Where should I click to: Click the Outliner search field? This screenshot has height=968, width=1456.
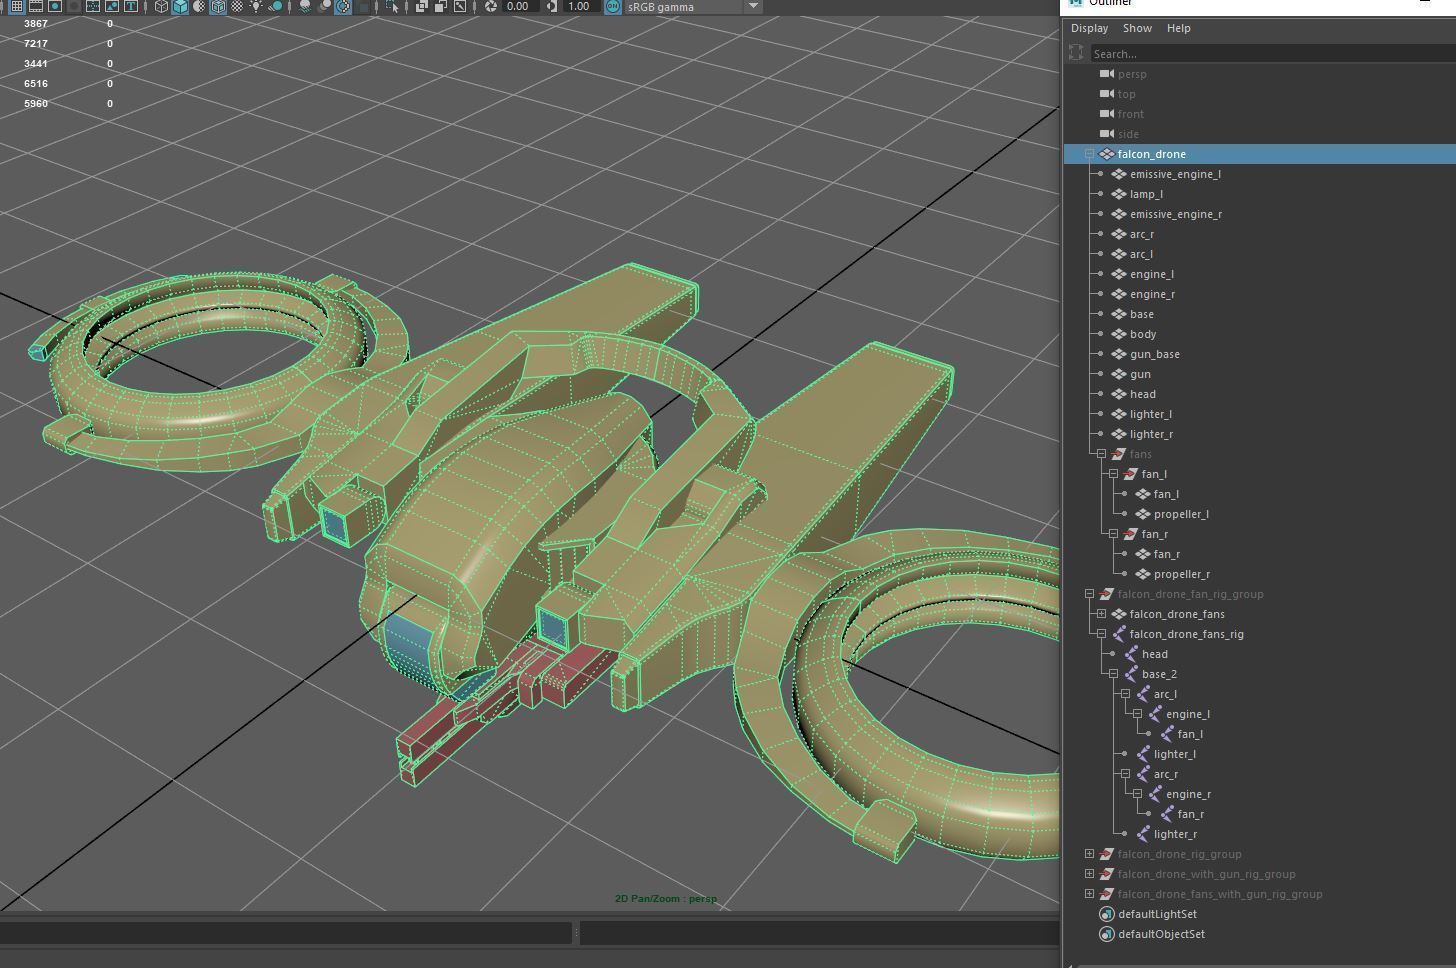point(1272,53)
